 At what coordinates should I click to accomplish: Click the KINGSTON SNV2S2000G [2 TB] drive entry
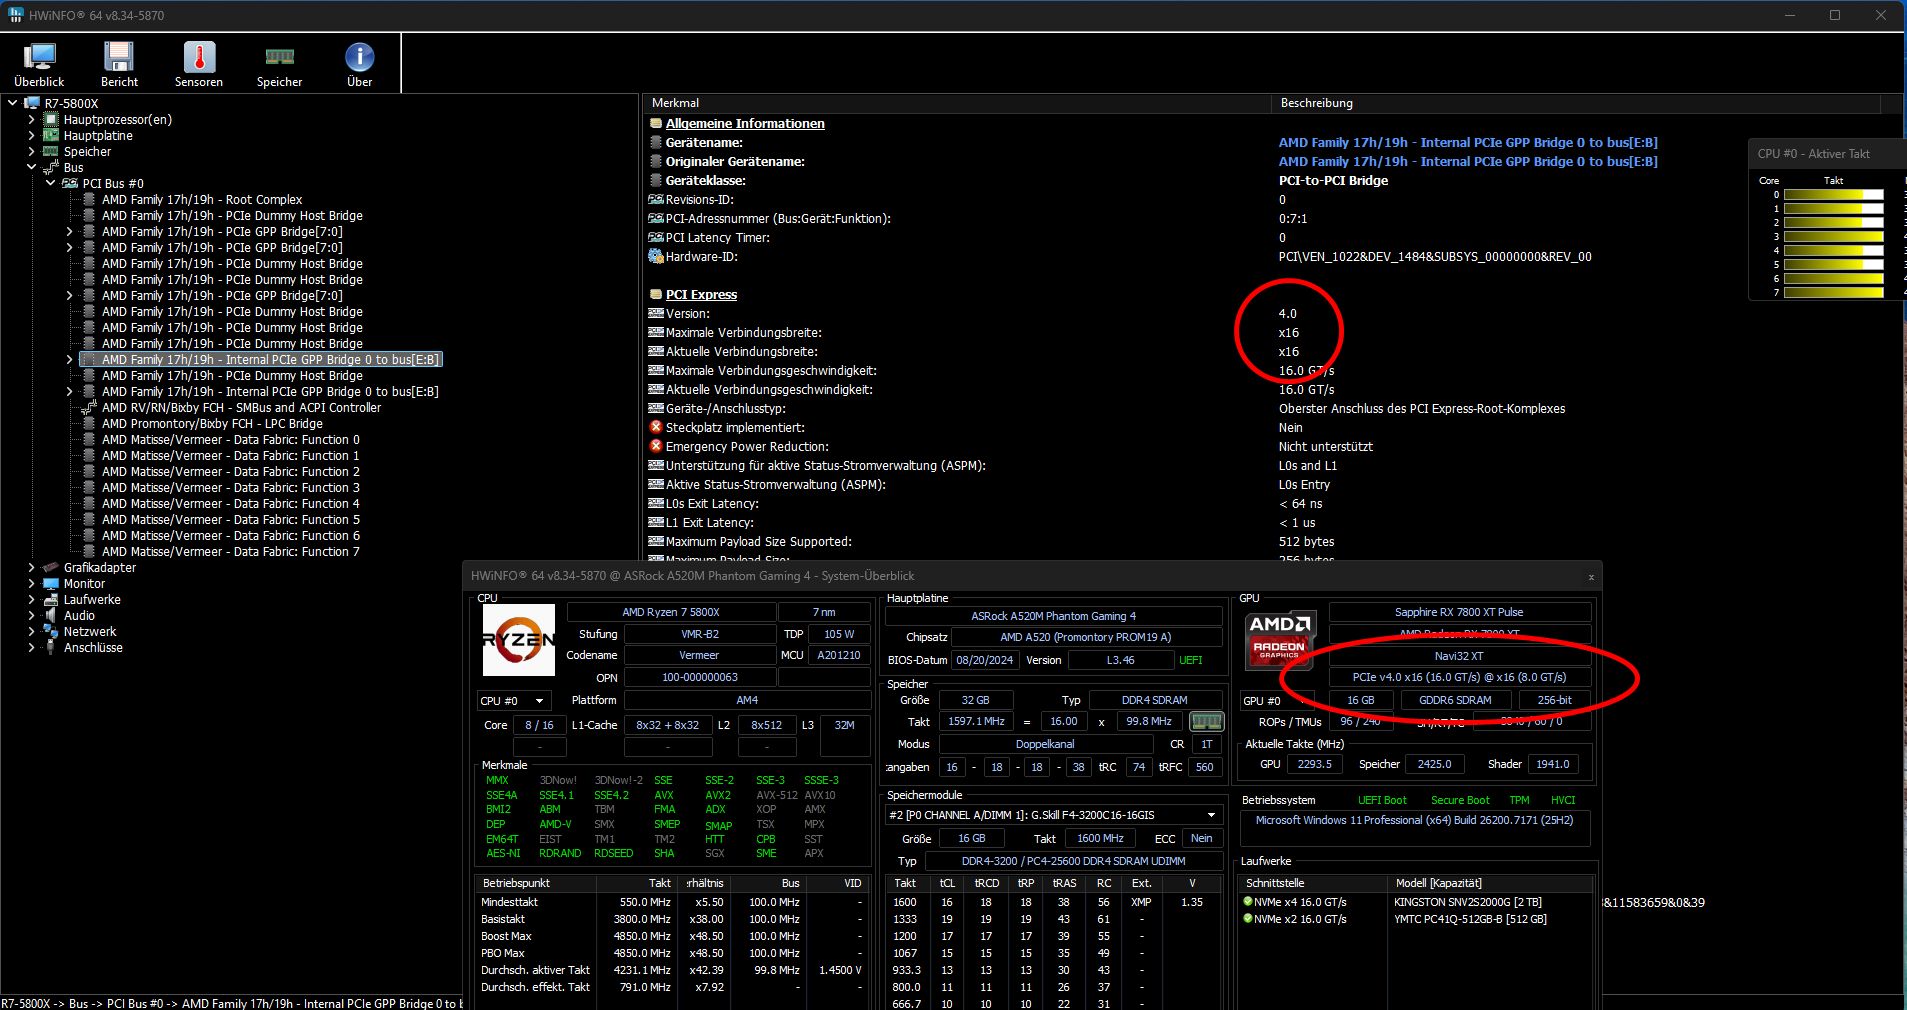click(1468, 902)
